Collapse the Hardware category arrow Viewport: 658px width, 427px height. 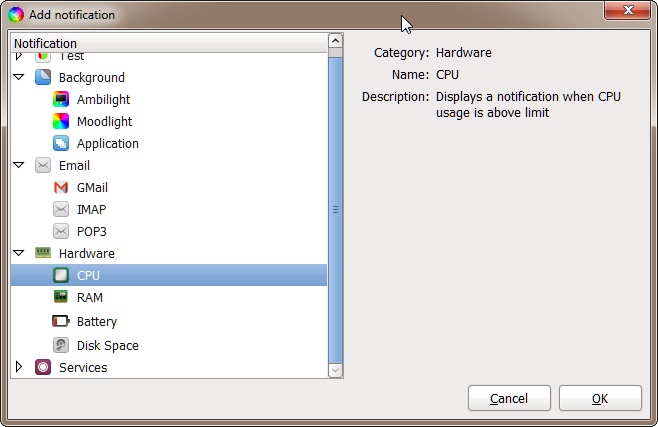[19, 253]
